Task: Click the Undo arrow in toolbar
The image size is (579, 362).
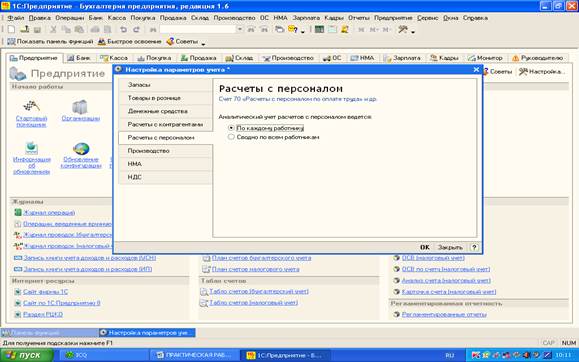Action: pos(124,30)
